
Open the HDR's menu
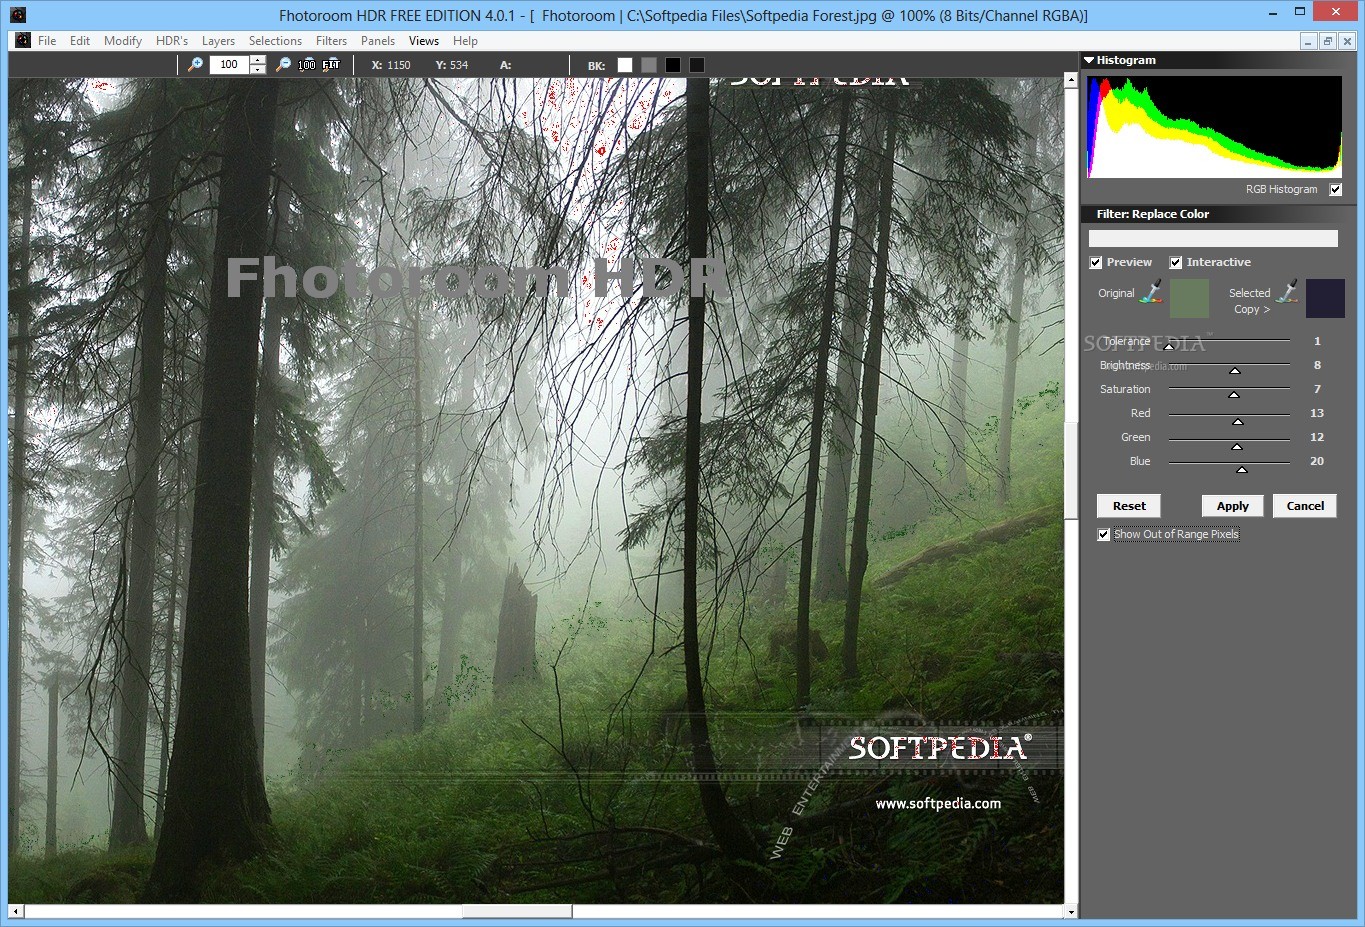(172, 41)
